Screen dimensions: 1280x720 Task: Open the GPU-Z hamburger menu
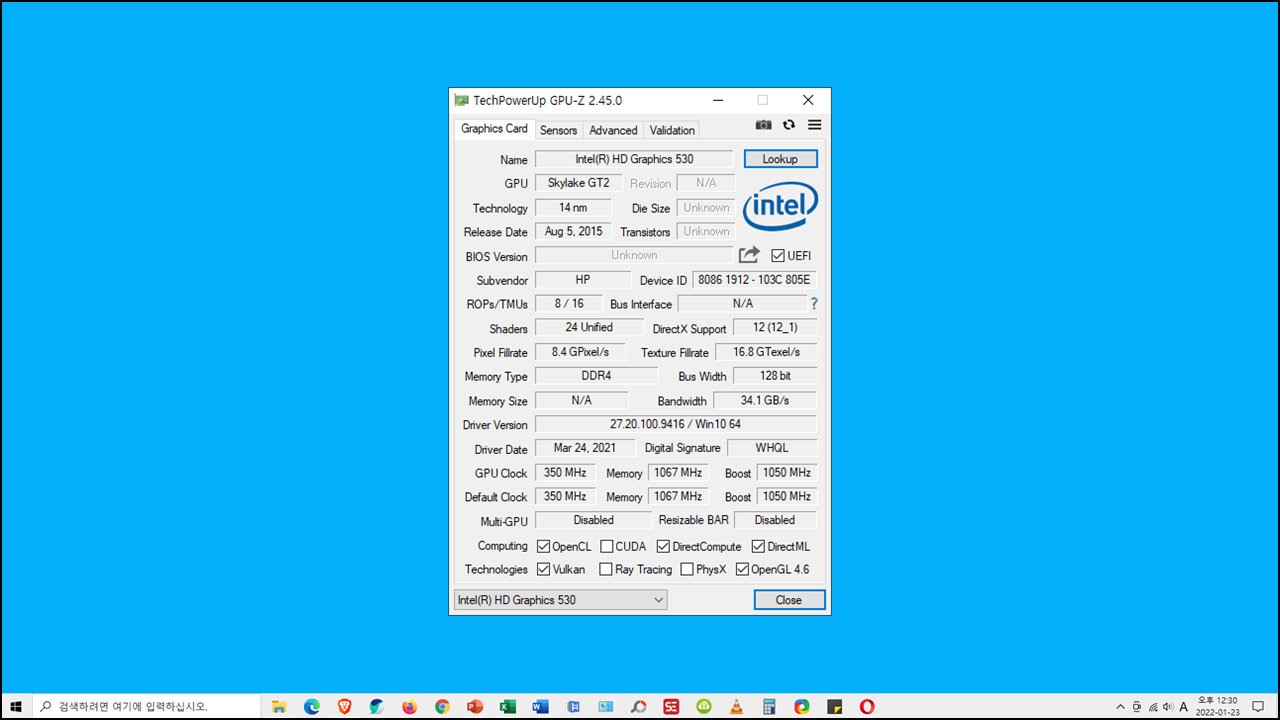pyautogui.click(x=814, y=125)
